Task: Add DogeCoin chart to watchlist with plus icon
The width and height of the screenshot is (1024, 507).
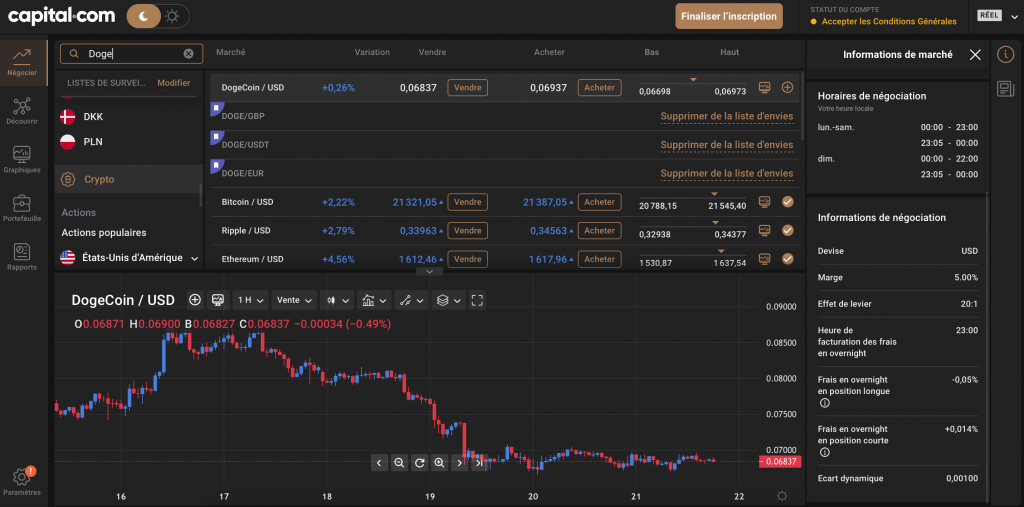Action: [x=195, y=300]
